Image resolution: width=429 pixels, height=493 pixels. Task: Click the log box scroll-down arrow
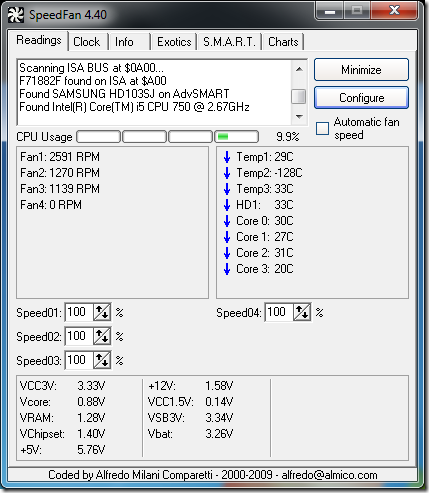299,117
